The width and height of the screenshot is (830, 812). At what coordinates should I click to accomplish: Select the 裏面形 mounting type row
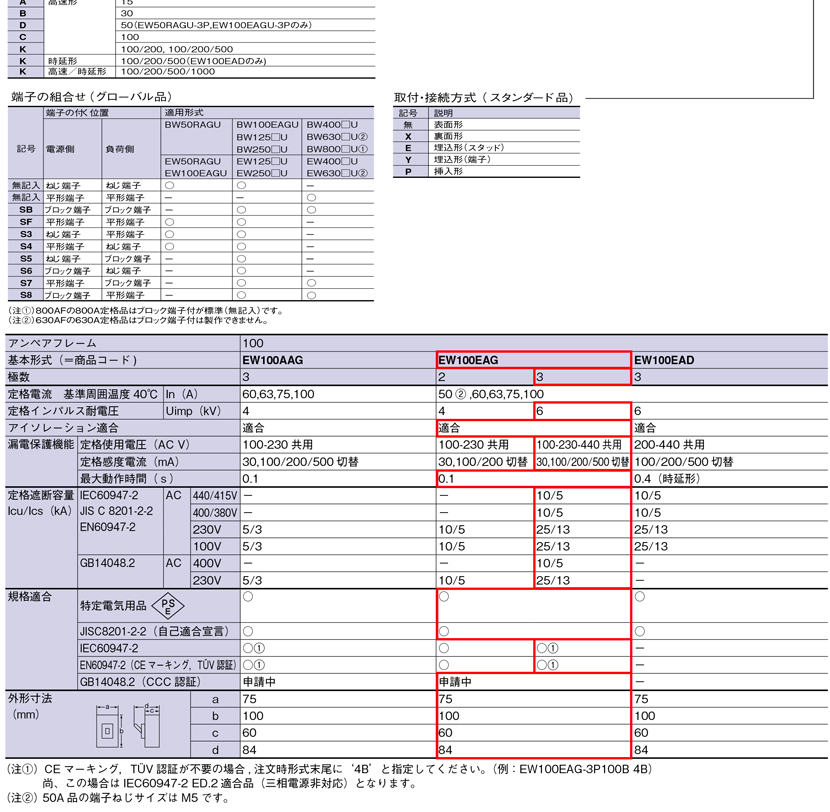point(486,136)
